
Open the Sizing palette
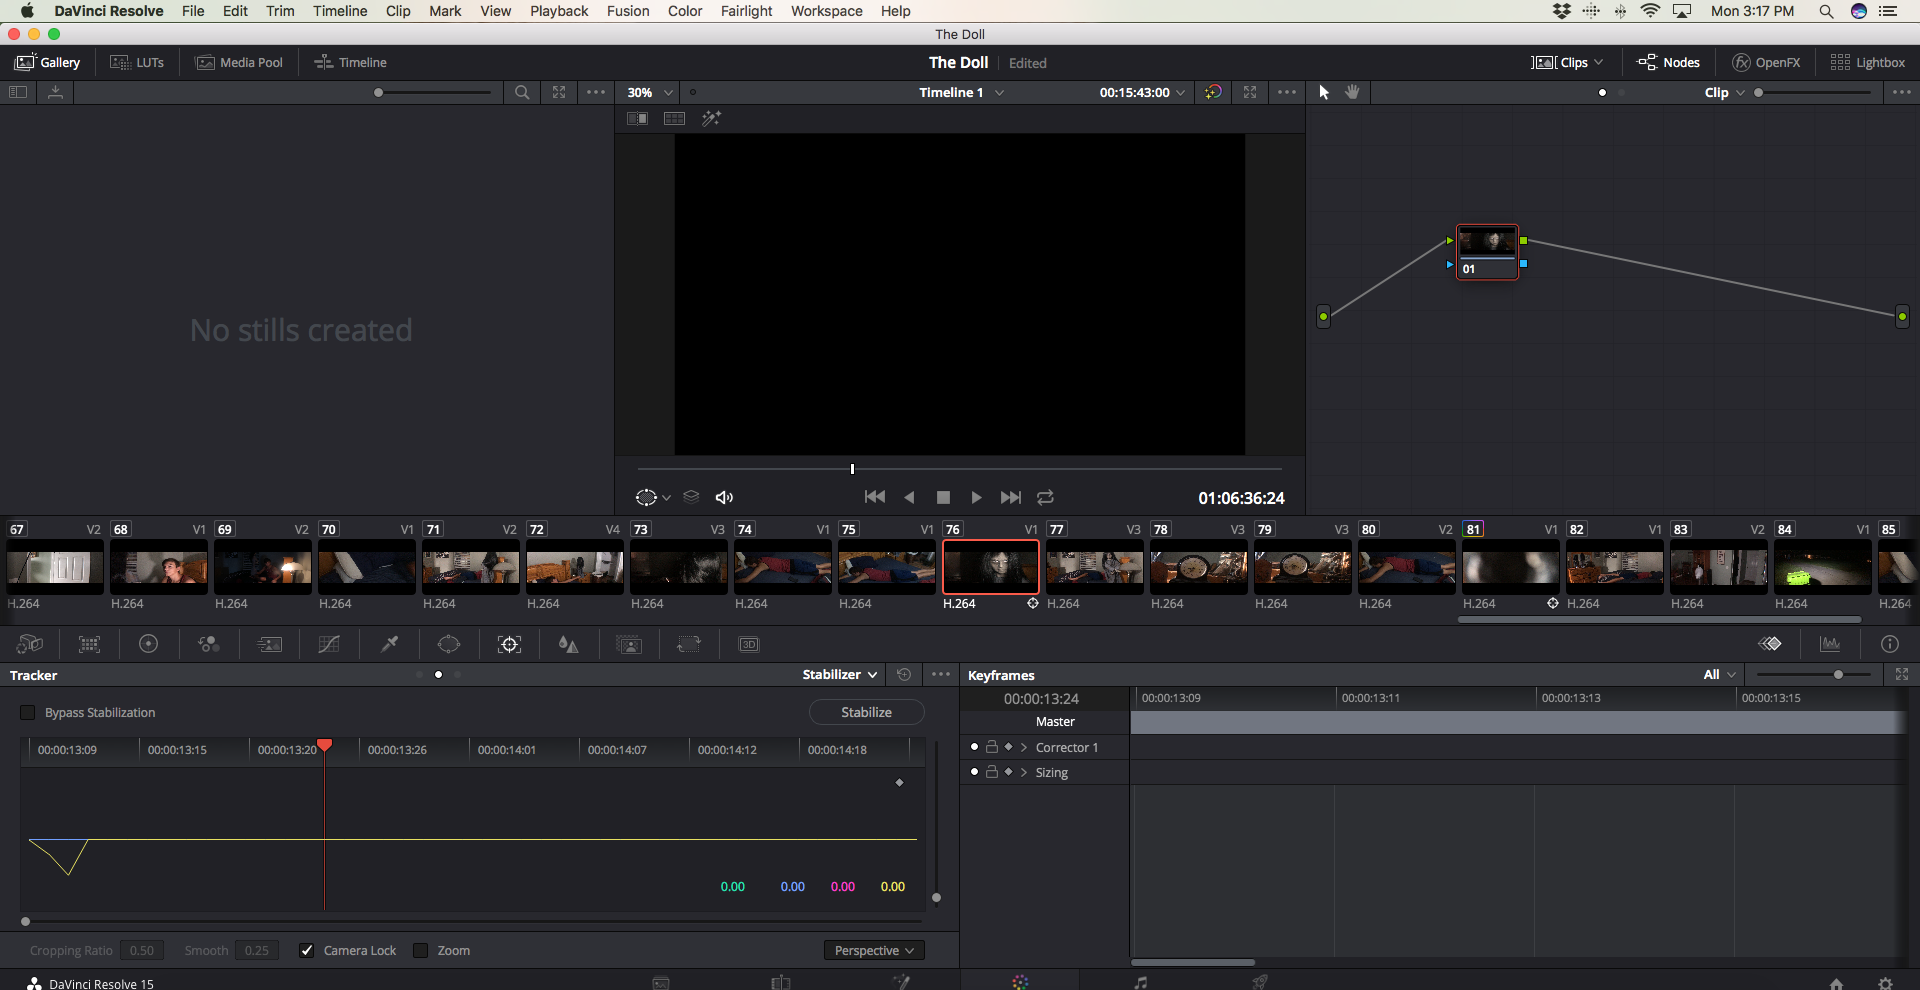click(689, 644)
